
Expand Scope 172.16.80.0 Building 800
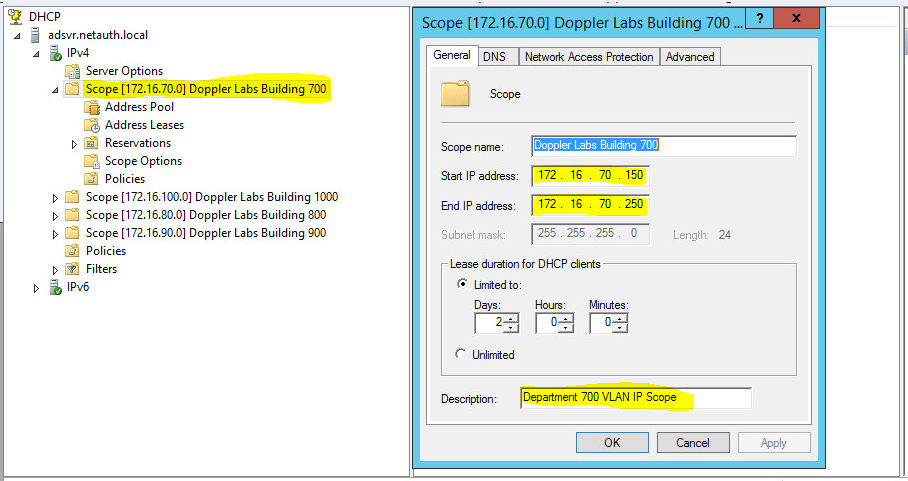tap(55, 216)
